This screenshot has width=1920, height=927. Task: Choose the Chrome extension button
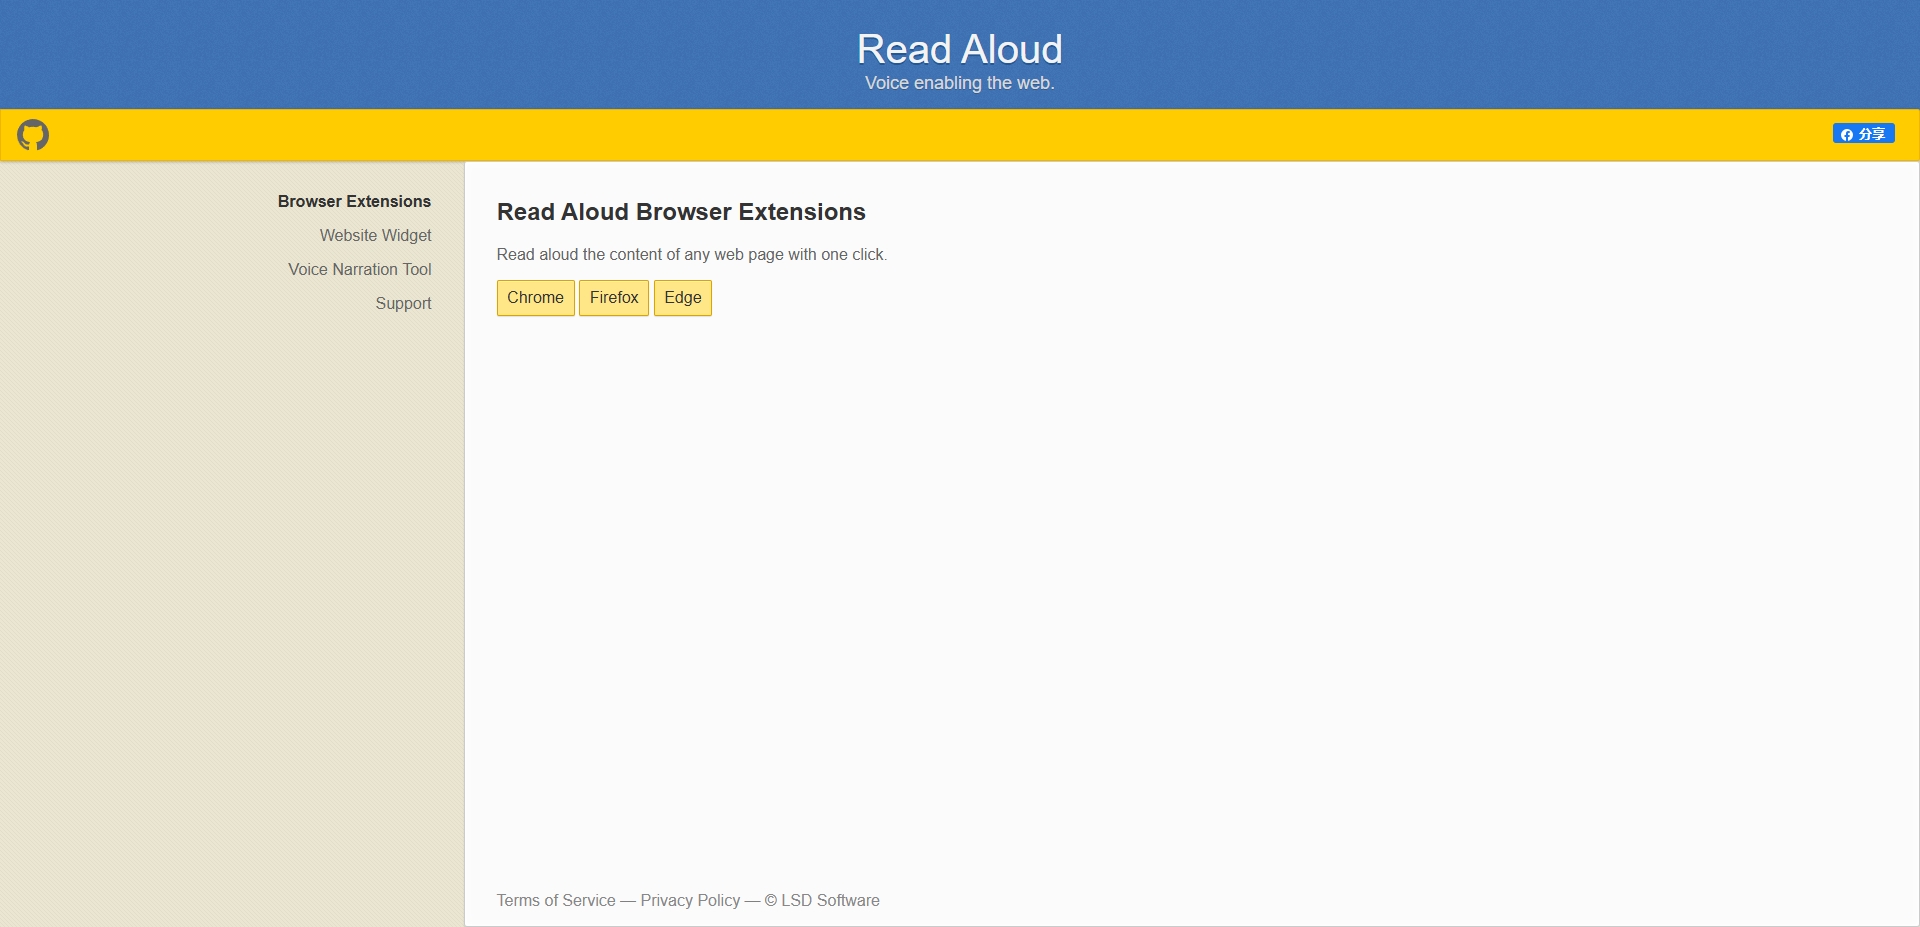click(x=535, y=298)
